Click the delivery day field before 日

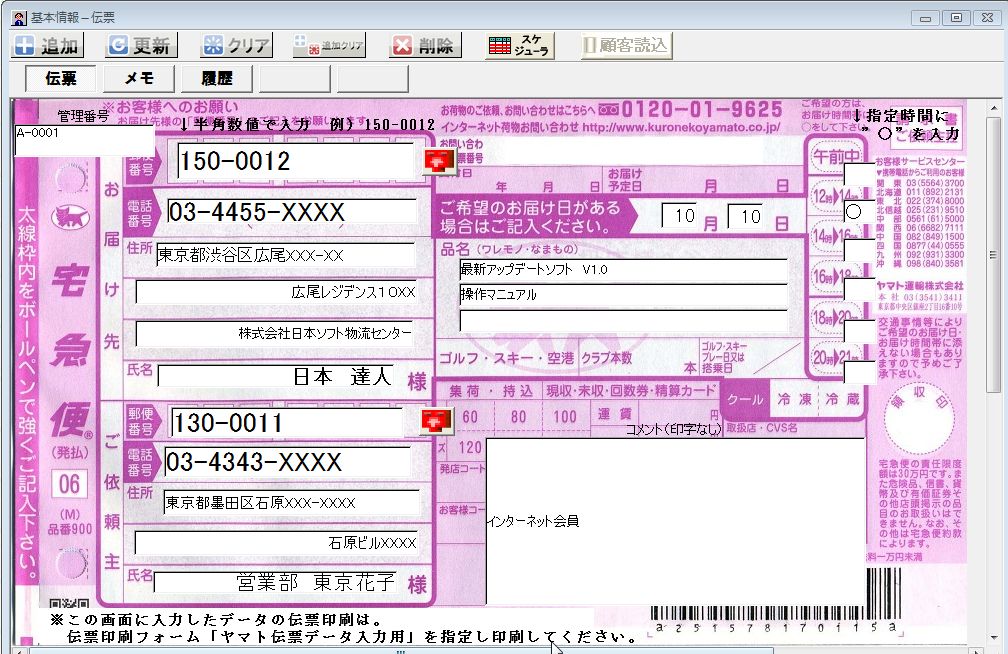tap(745, 216)
